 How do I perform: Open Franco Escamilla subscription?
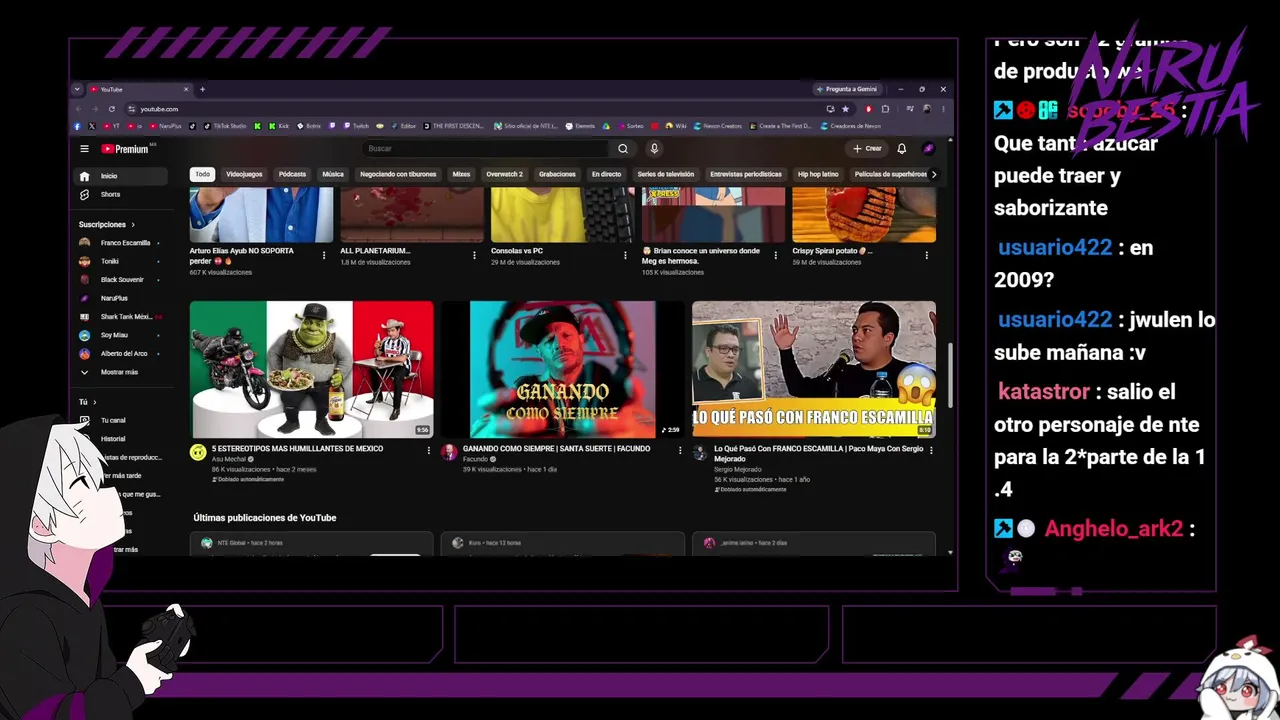click(123, 243)
